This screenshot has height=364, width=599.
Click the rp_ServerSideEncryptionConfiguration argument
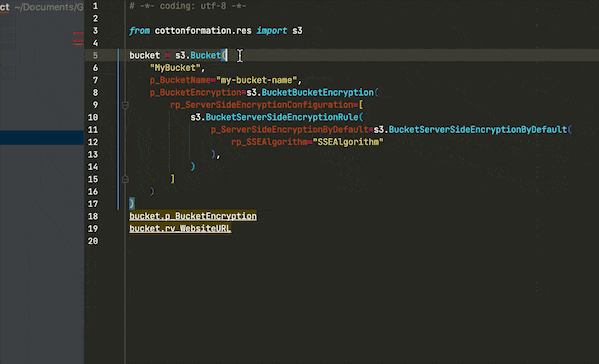(x=262, y=105)
